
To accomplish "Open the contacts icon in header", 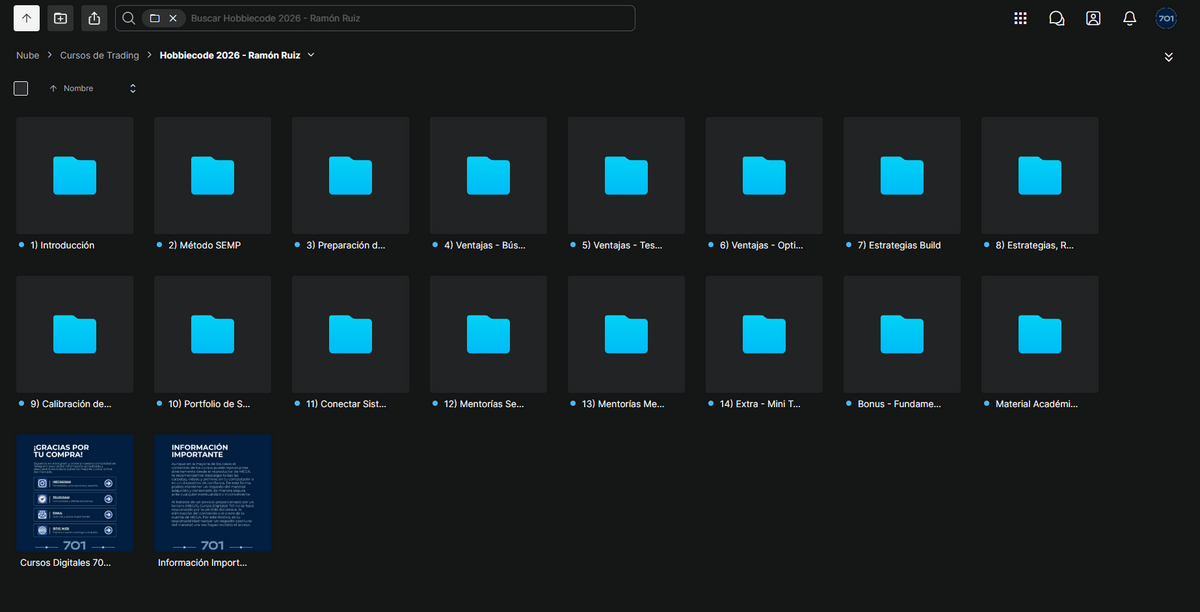I will (x=1093, y=18).
